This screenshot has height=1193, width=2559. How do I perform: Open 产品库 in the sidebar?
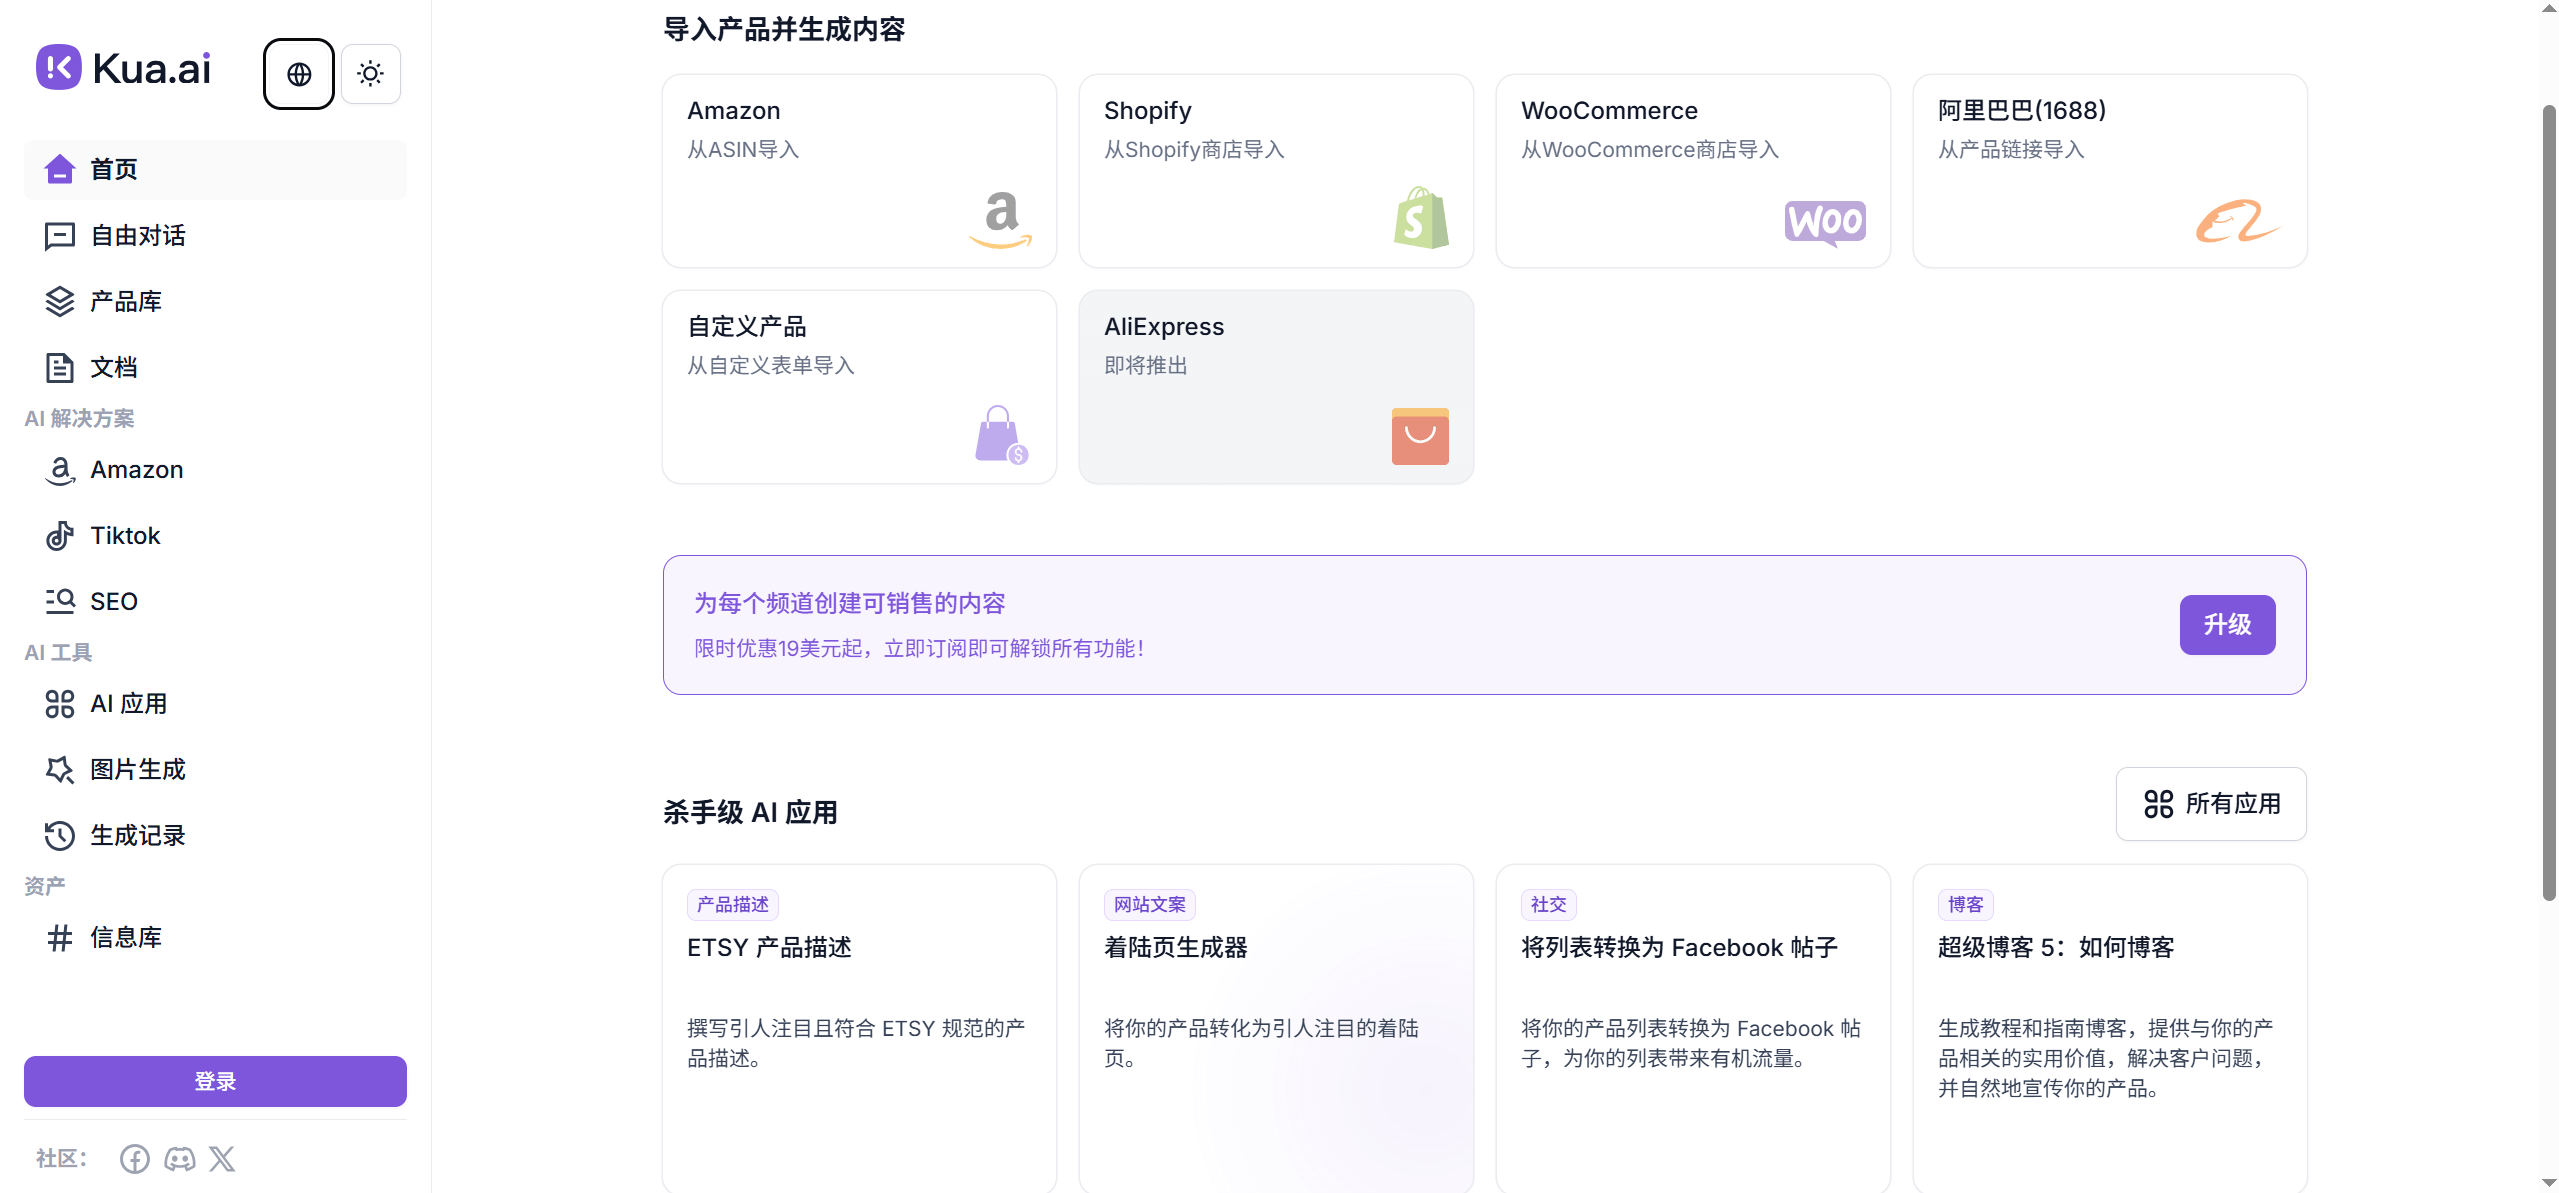[215, 302]
